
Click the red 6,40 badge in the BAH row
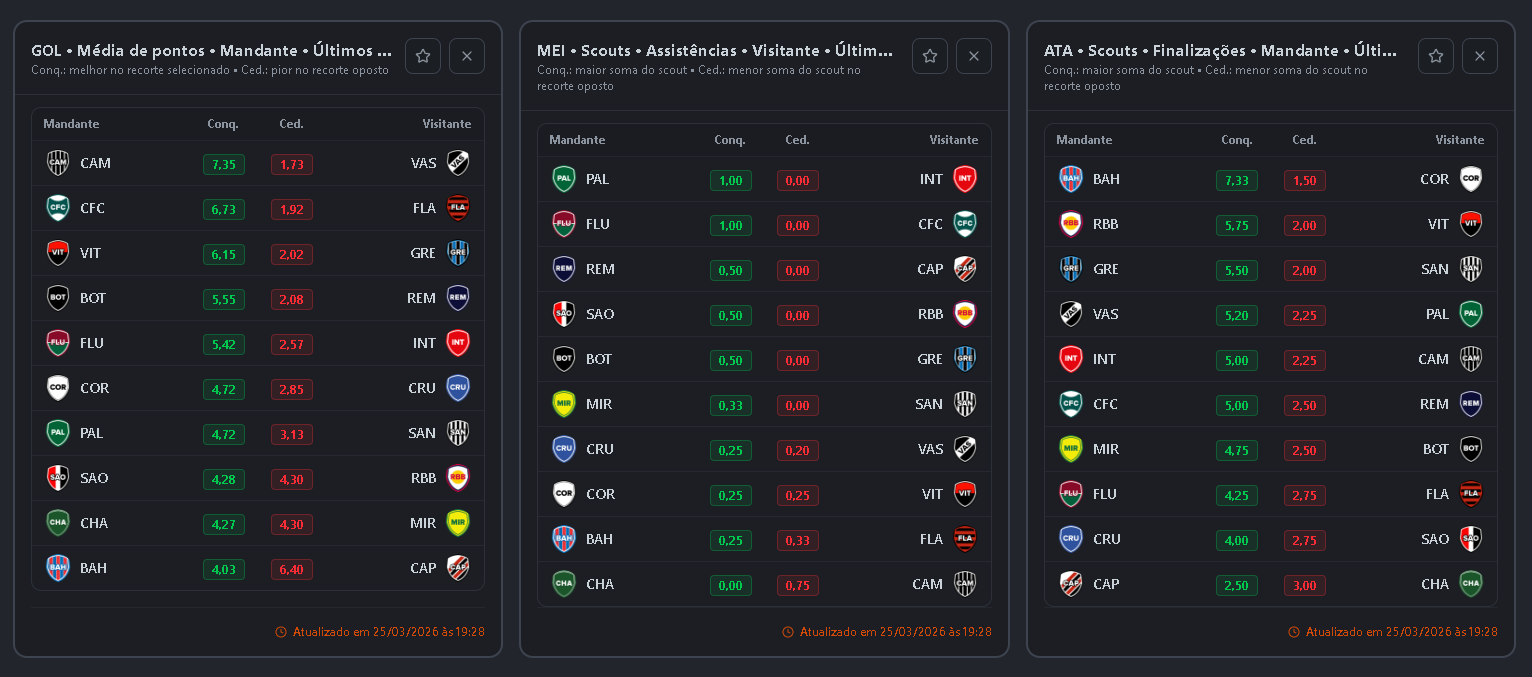pyautogui.click(x=292, y=569)
